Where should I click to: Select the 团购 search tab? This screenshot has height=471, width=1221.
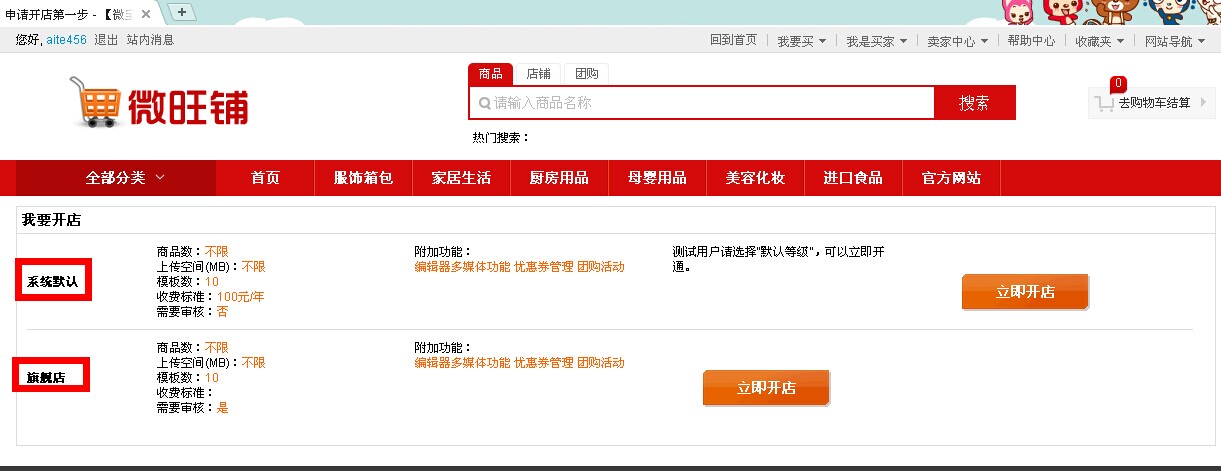[x=586, y=74]
